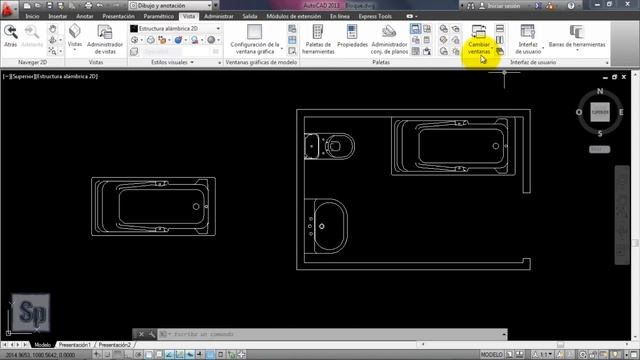Click the help question mark icon
This screenshot has width=640, height=360.
(571, 6)
